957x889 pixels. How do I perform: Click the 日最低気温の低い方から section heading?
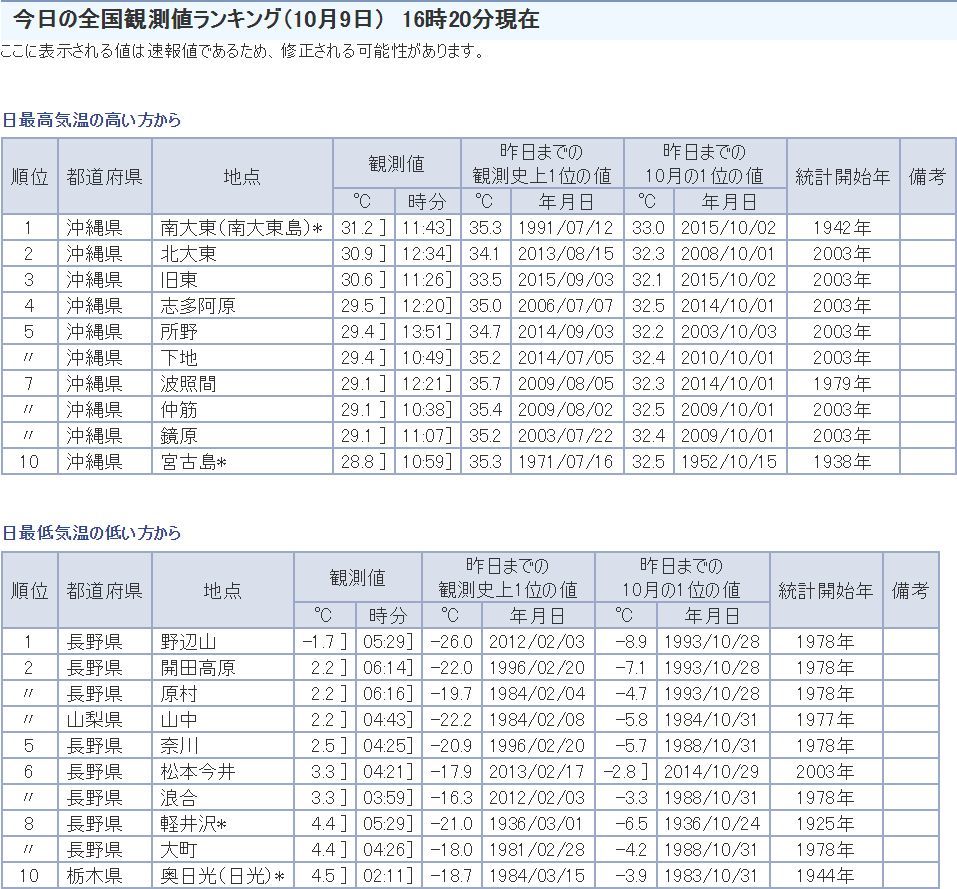pos(92,533)
